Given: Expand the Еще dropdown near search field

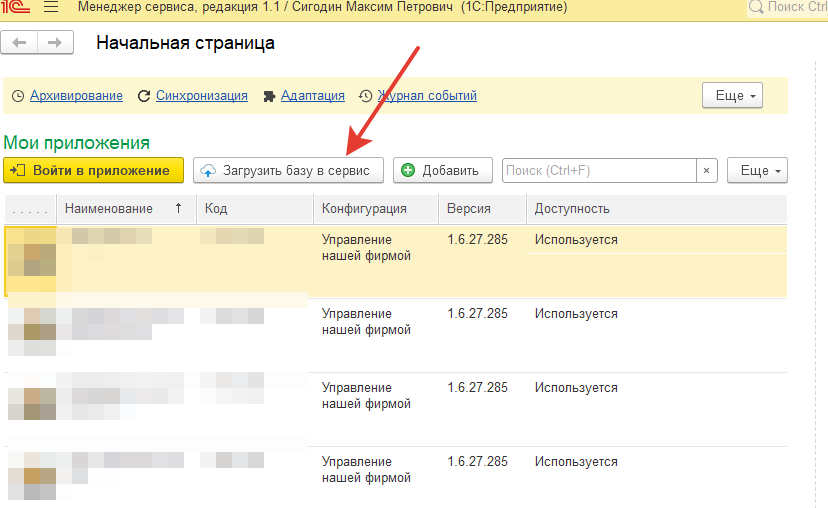Looking at the screenshot, I should pyautogui.click(x=757, y=170).
